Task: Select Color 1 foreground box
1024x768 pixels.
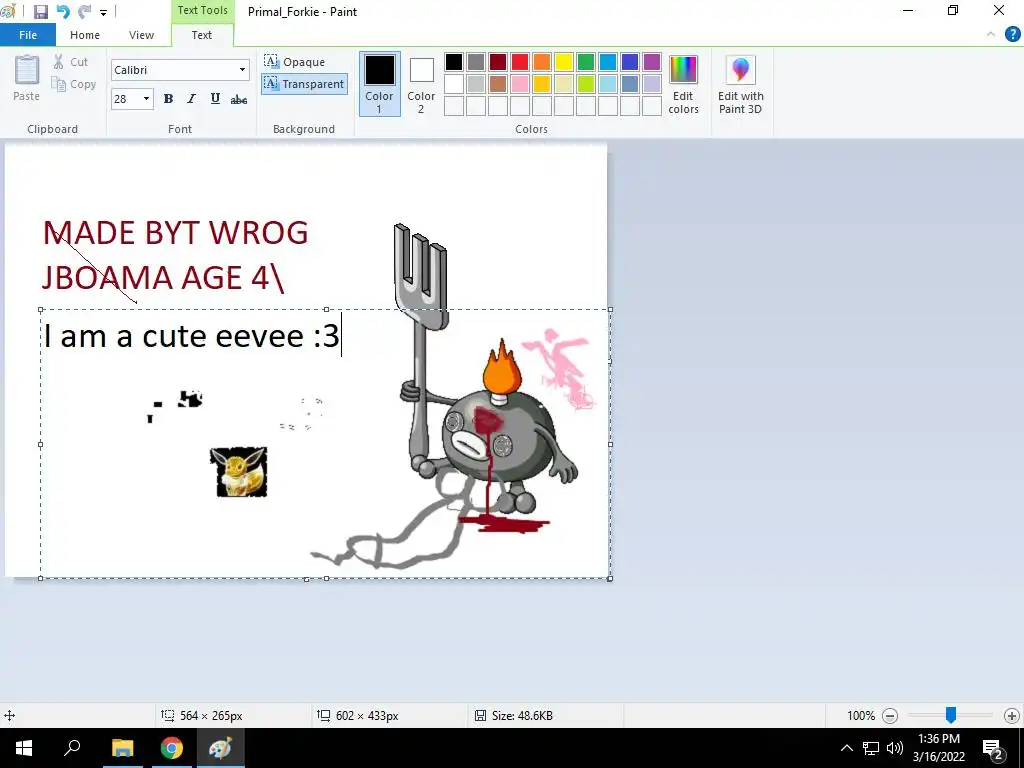Action: [379, 84]
